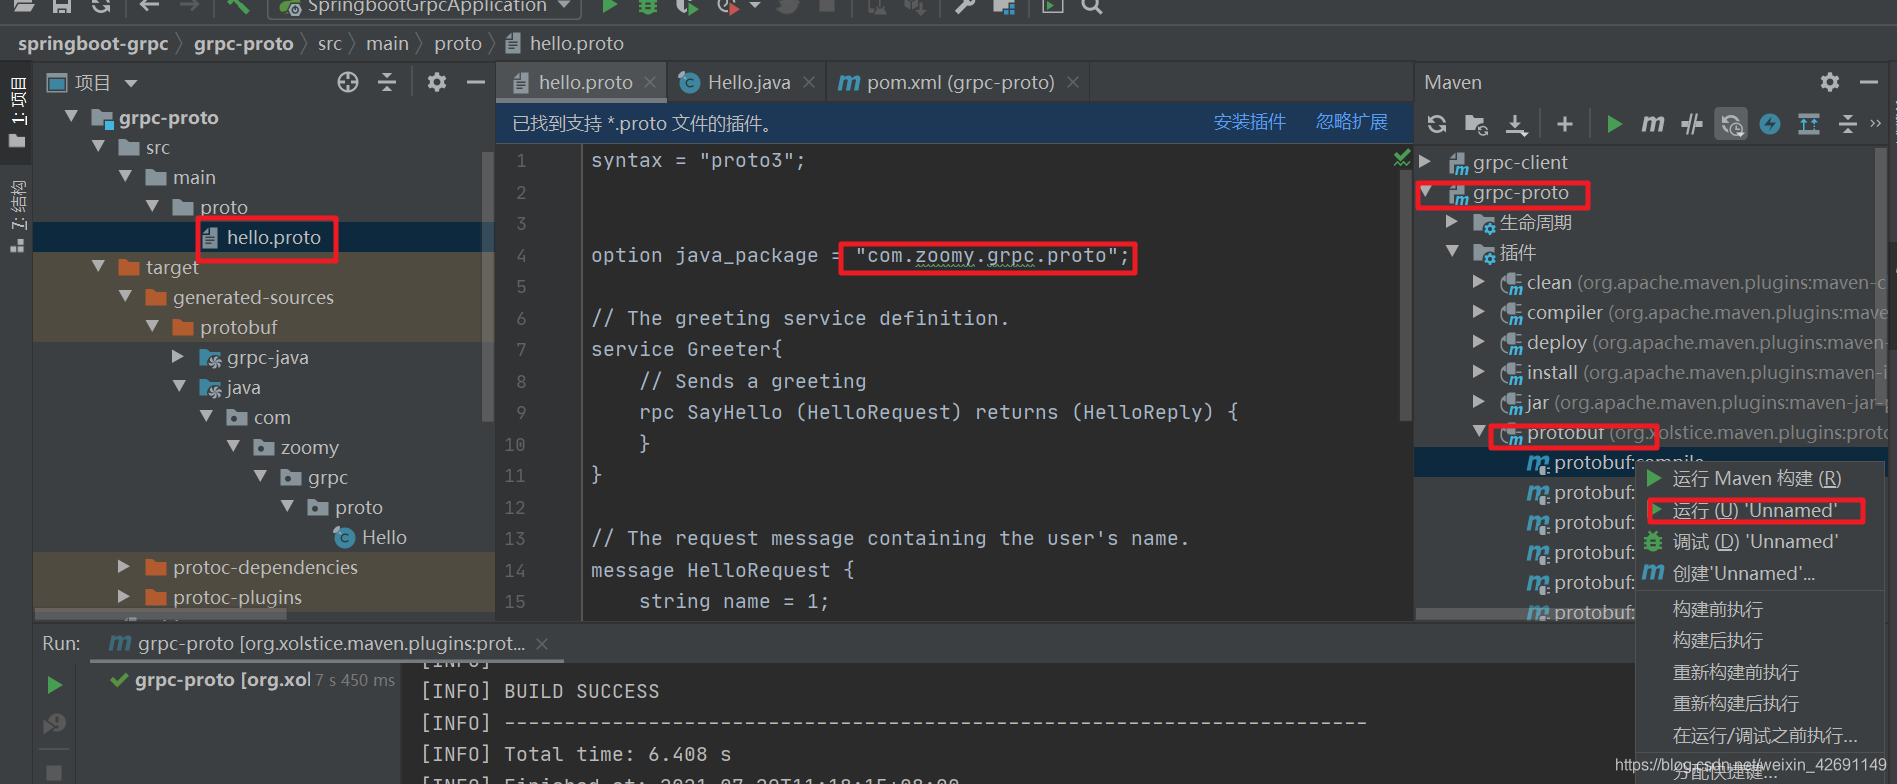Select the jar plugin in Maven tree

tap(1650, 402)
